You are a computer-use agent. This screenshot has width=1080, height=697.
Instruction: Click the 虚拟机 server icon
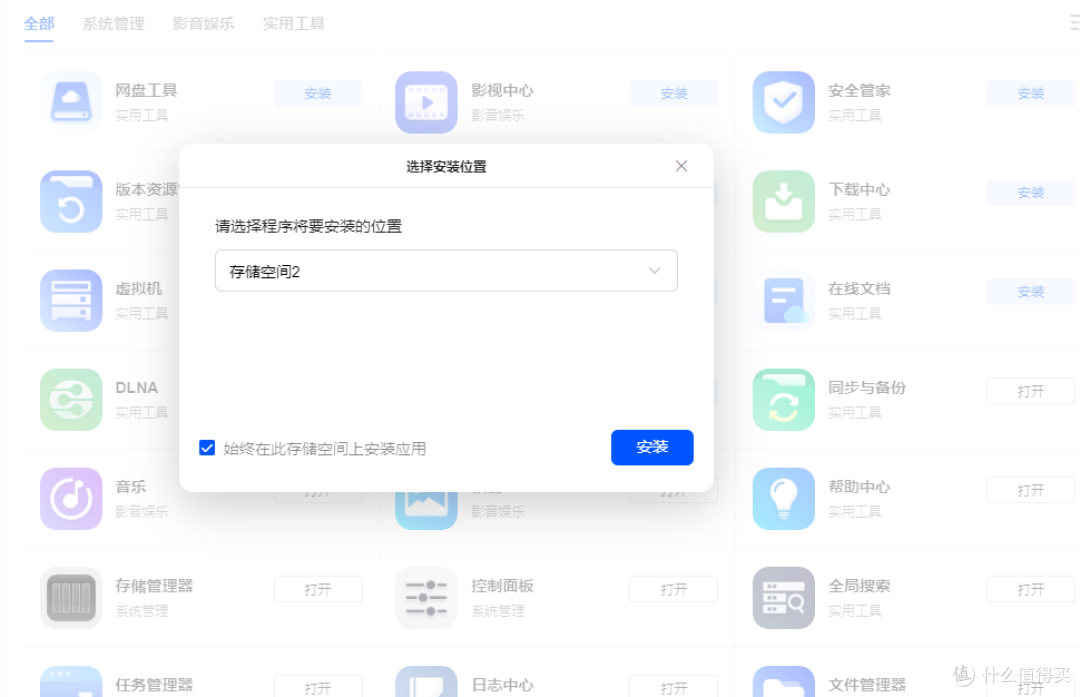point(71,300)
